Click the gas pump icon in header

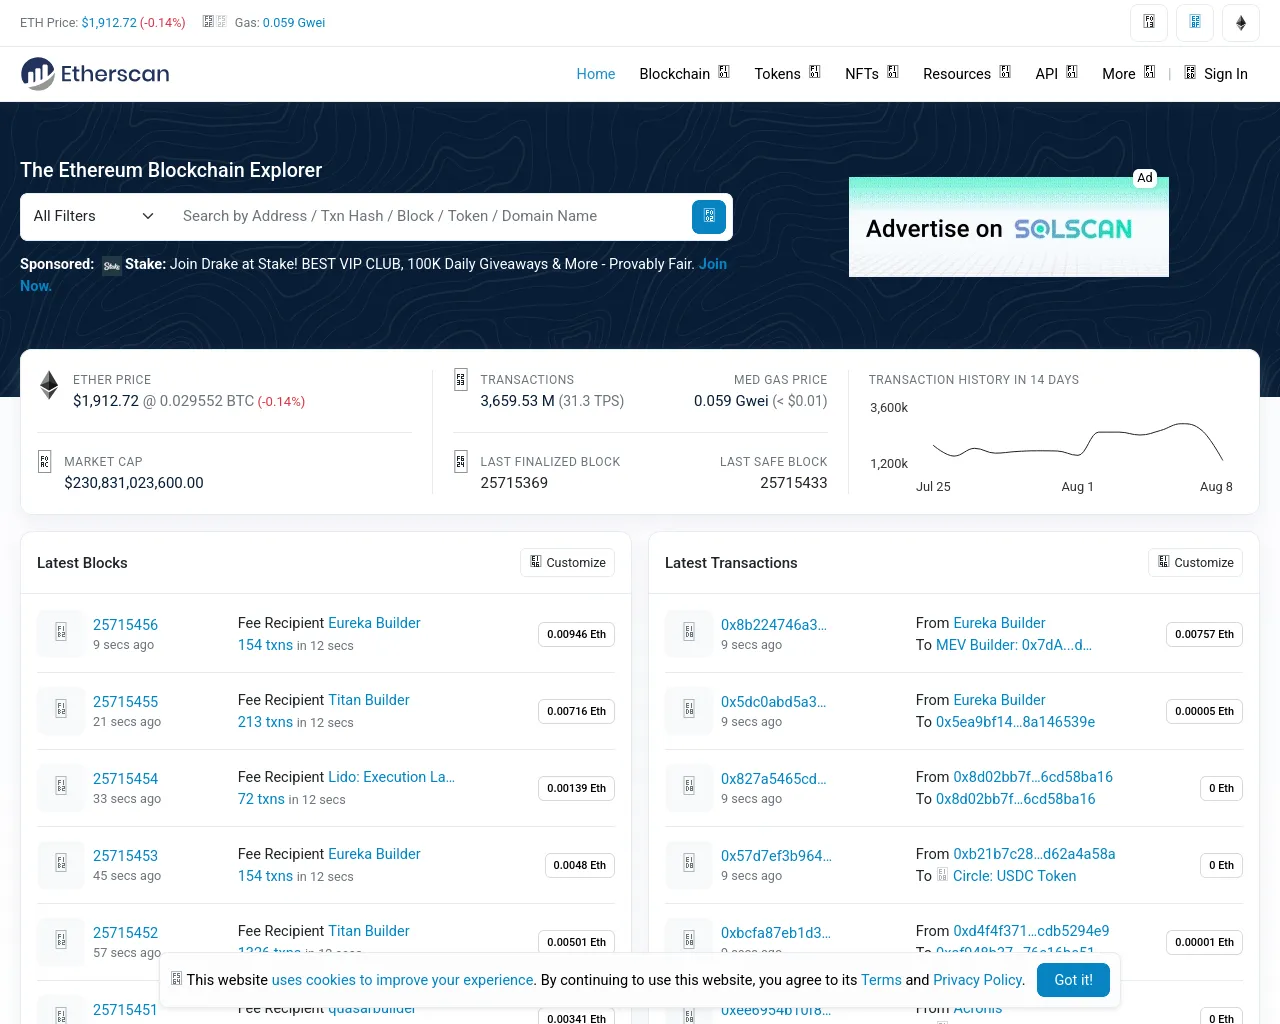pyautogui.click(x=214, y=21)
